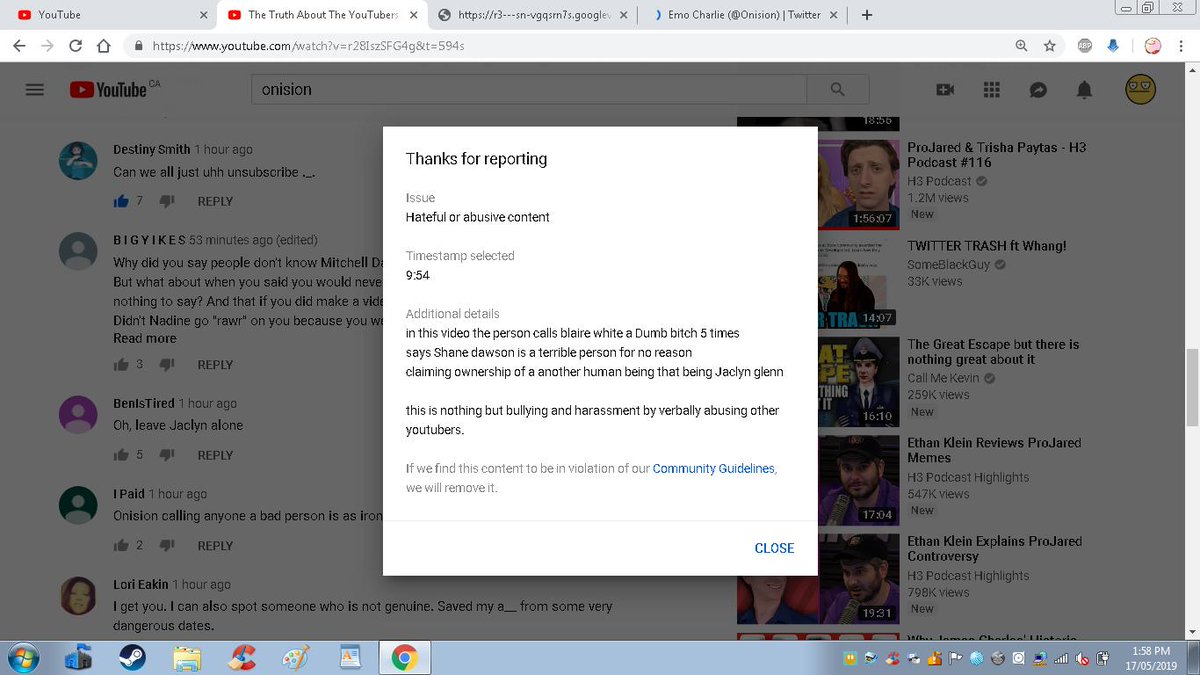Click the search box containing onision
This screenshot has height=675, width=1200.
[x=530, y=89]
